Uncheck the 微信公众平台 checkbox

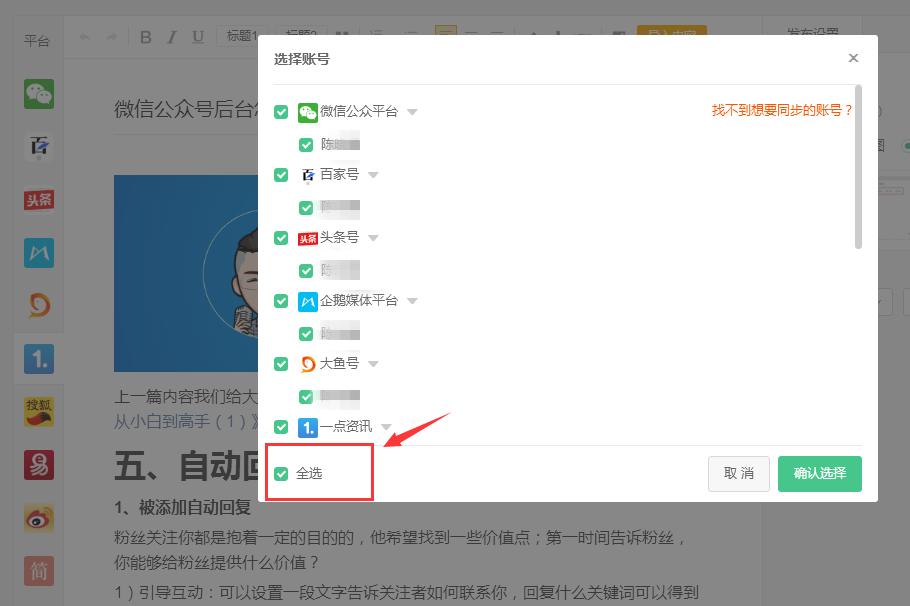[x=281, y=111]
